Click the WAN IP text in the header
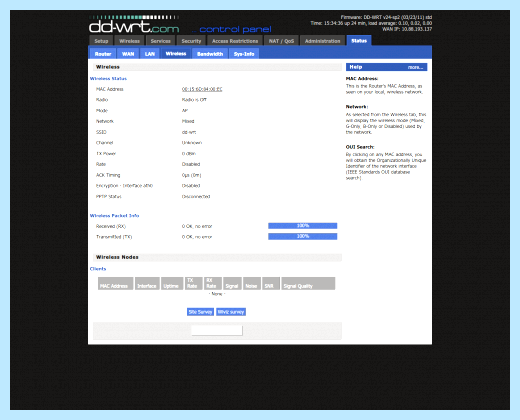 point(407,29)
